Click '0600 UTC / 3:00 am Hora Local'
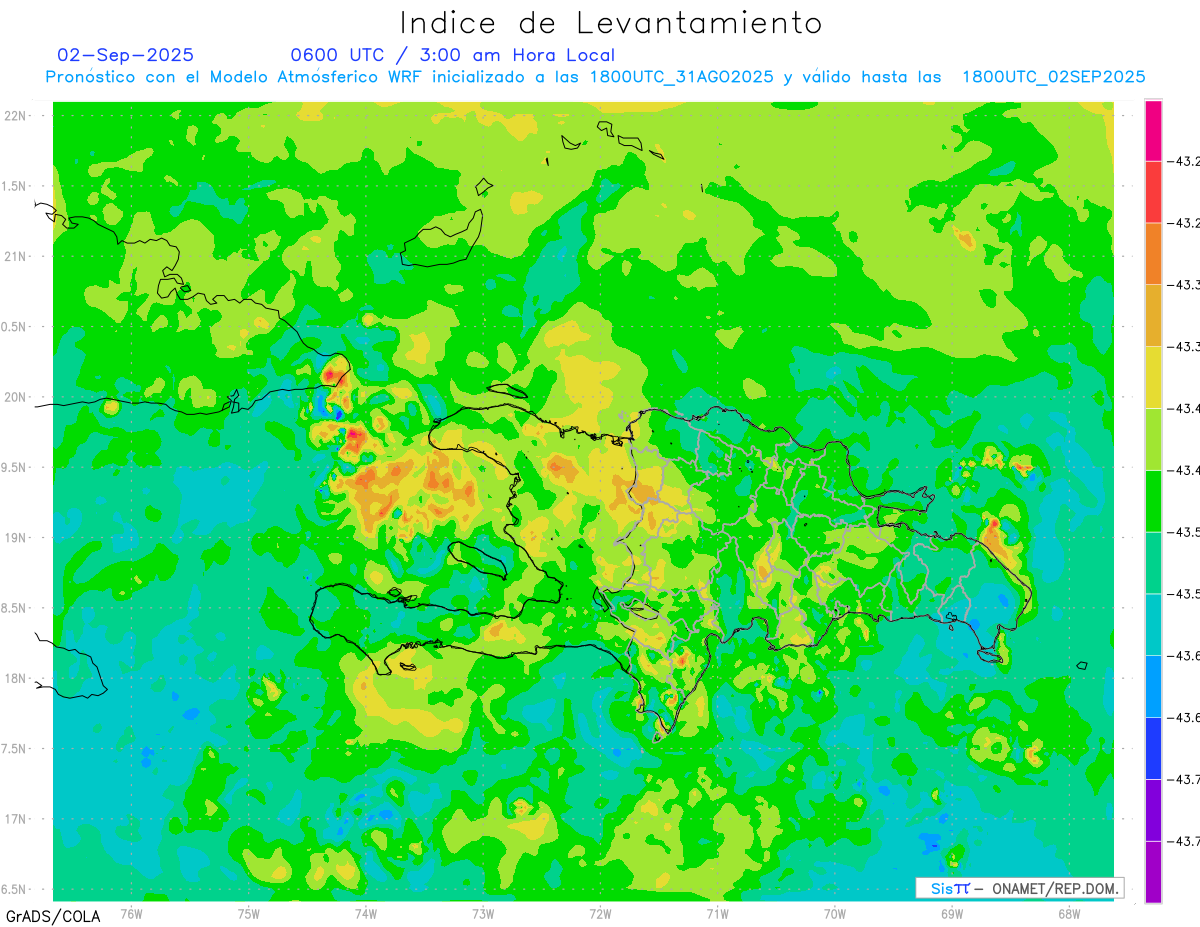The image size is (1200, 927). point(453,55)
